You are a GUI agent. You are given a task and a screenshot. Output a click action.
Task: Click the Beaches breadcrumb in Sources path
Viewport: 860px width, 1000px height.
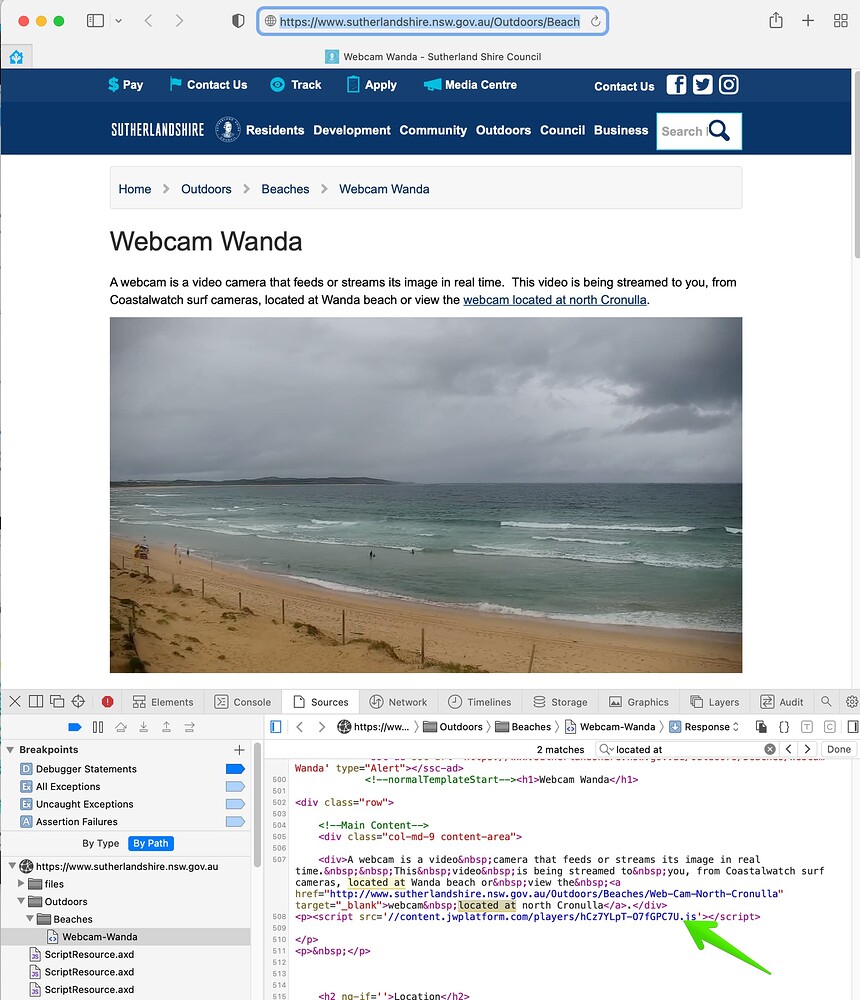[x=523, y=727]
